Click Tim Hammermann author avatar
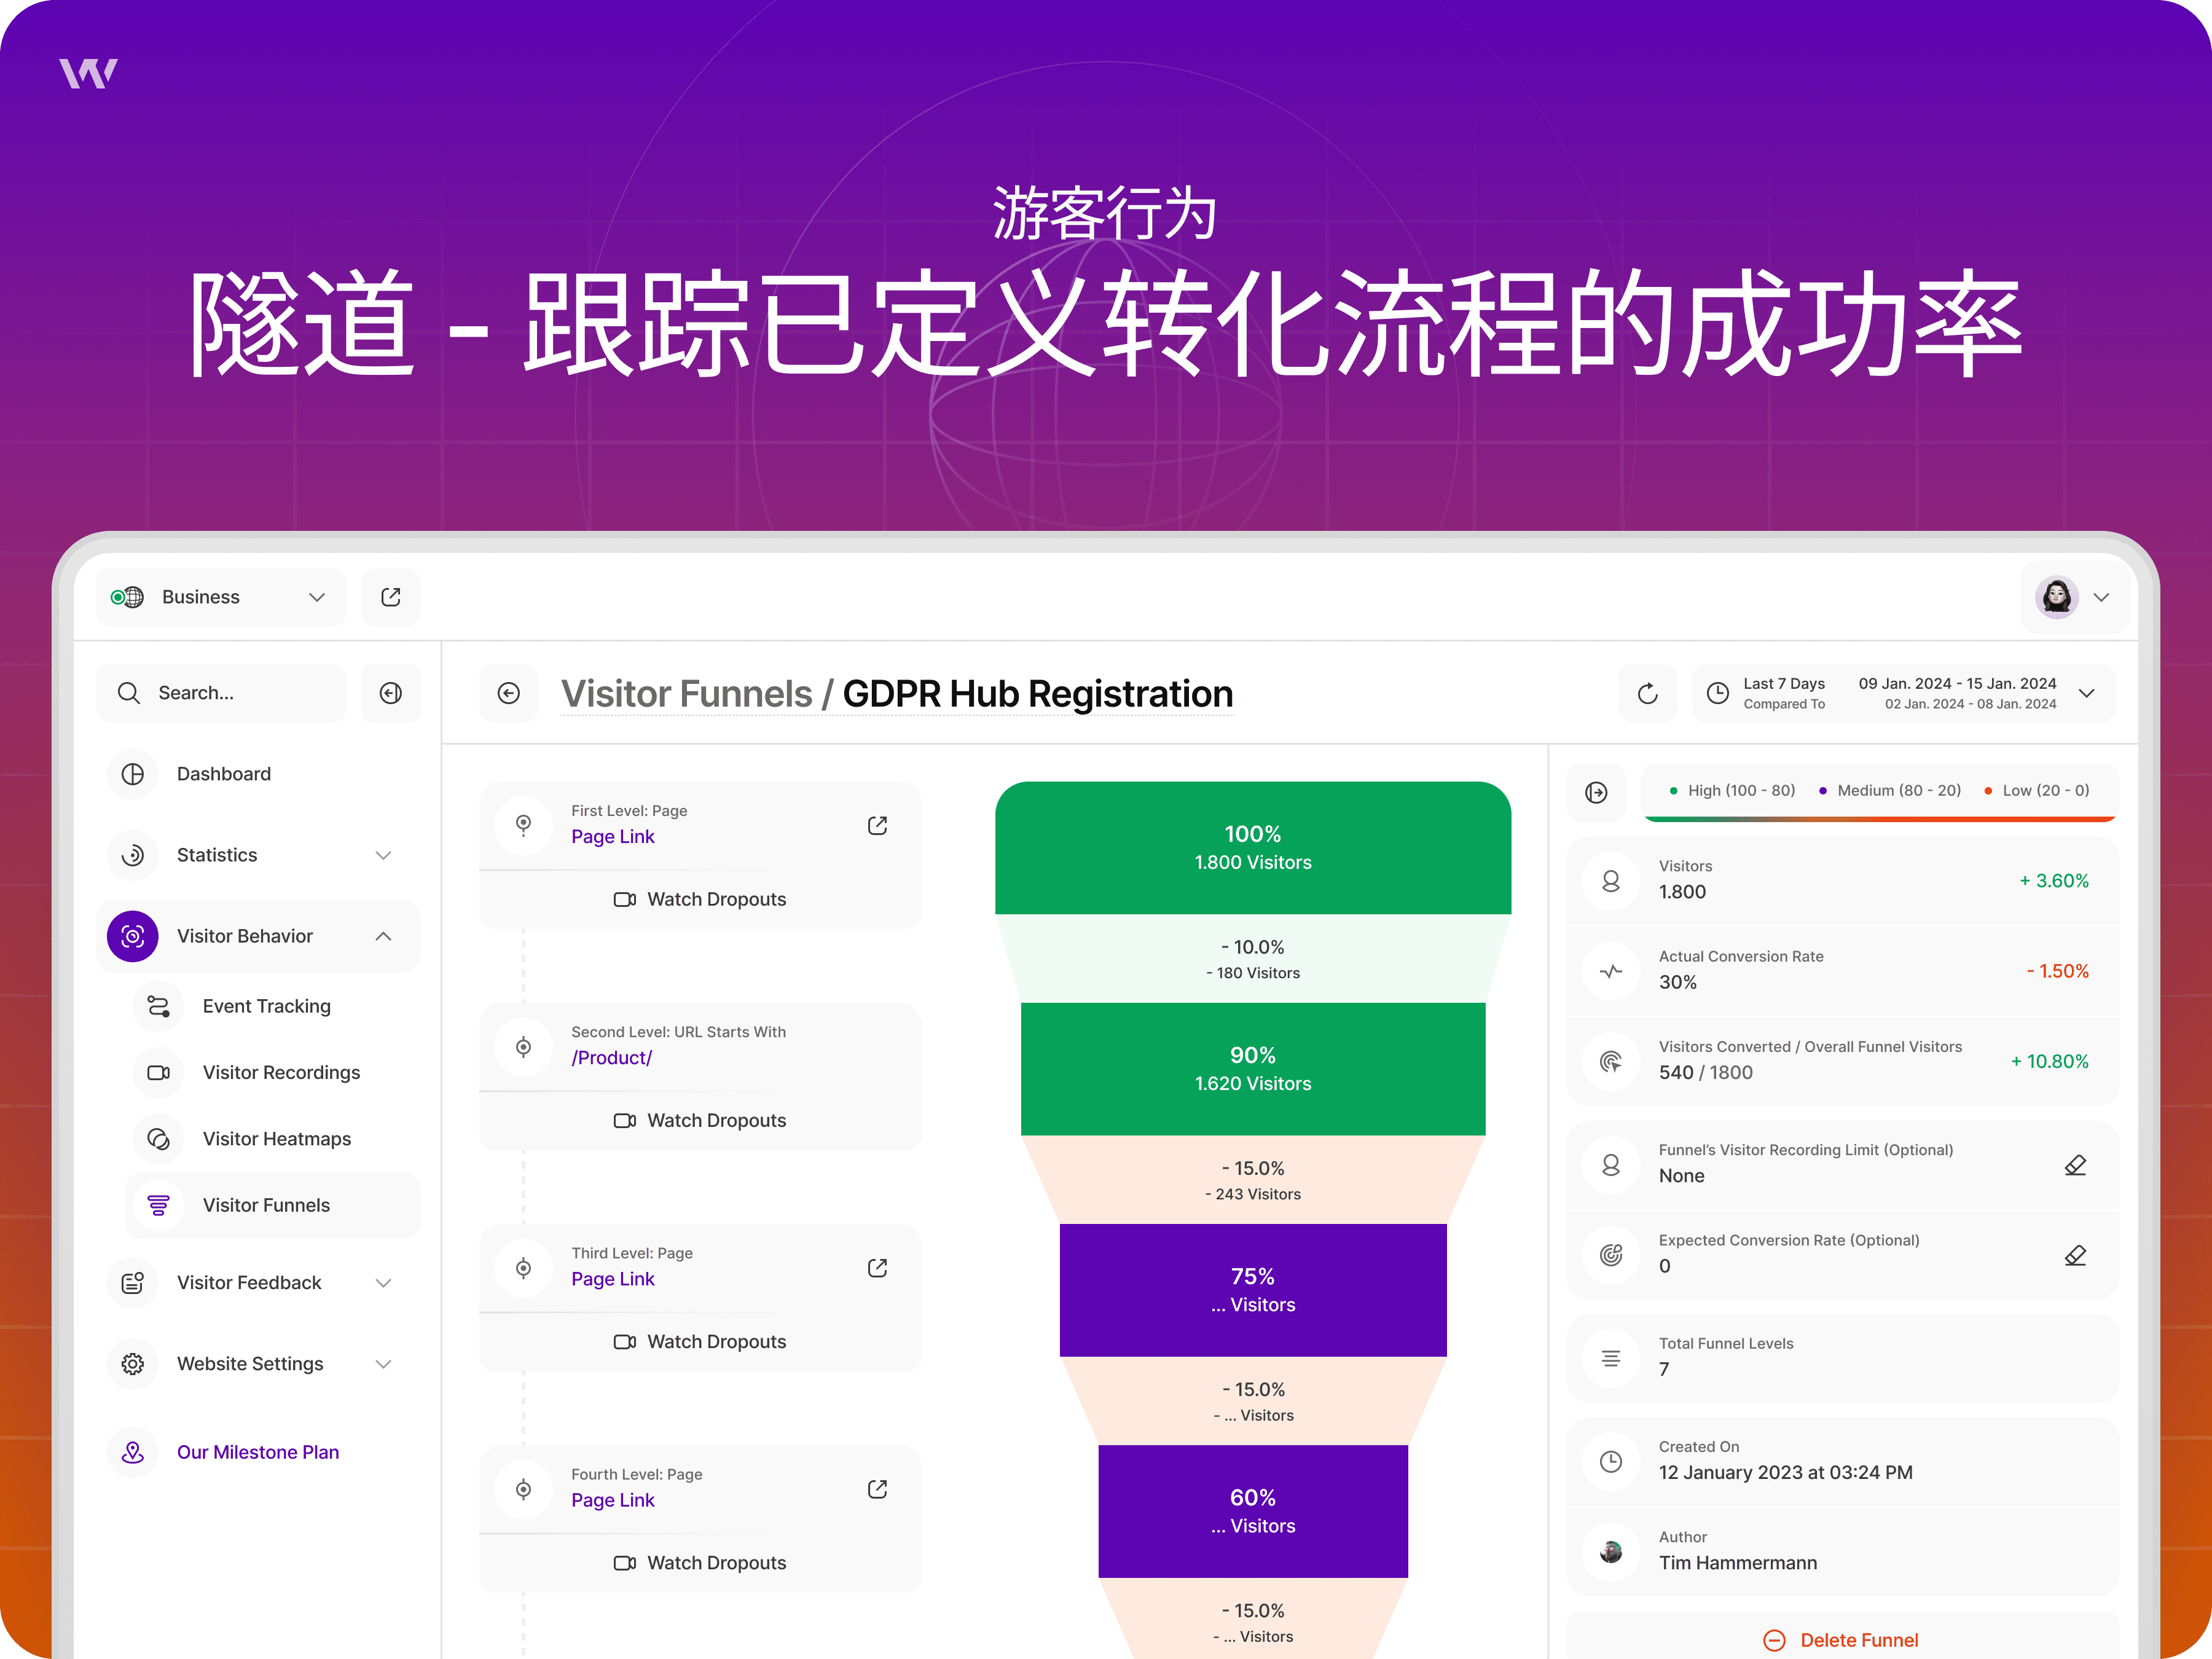The image size is (2212, 1659). click(1611, 1552)
